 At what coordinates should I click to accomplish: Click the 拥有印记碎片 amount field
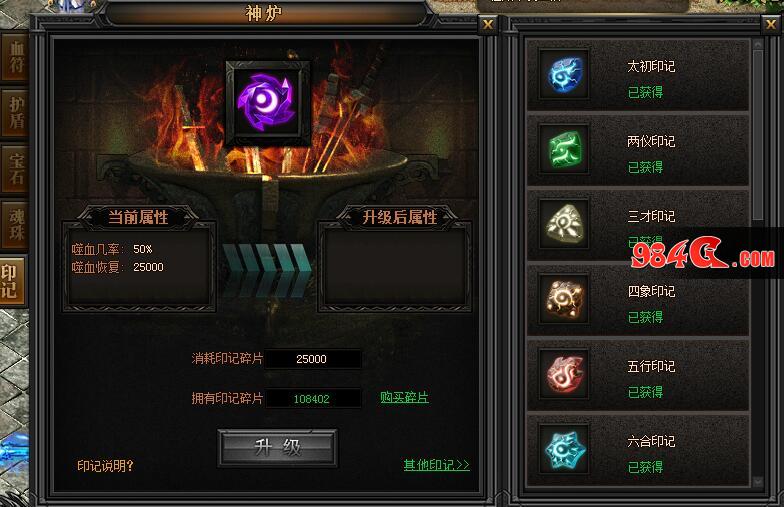pyautogui.click(x=313, y=398)
